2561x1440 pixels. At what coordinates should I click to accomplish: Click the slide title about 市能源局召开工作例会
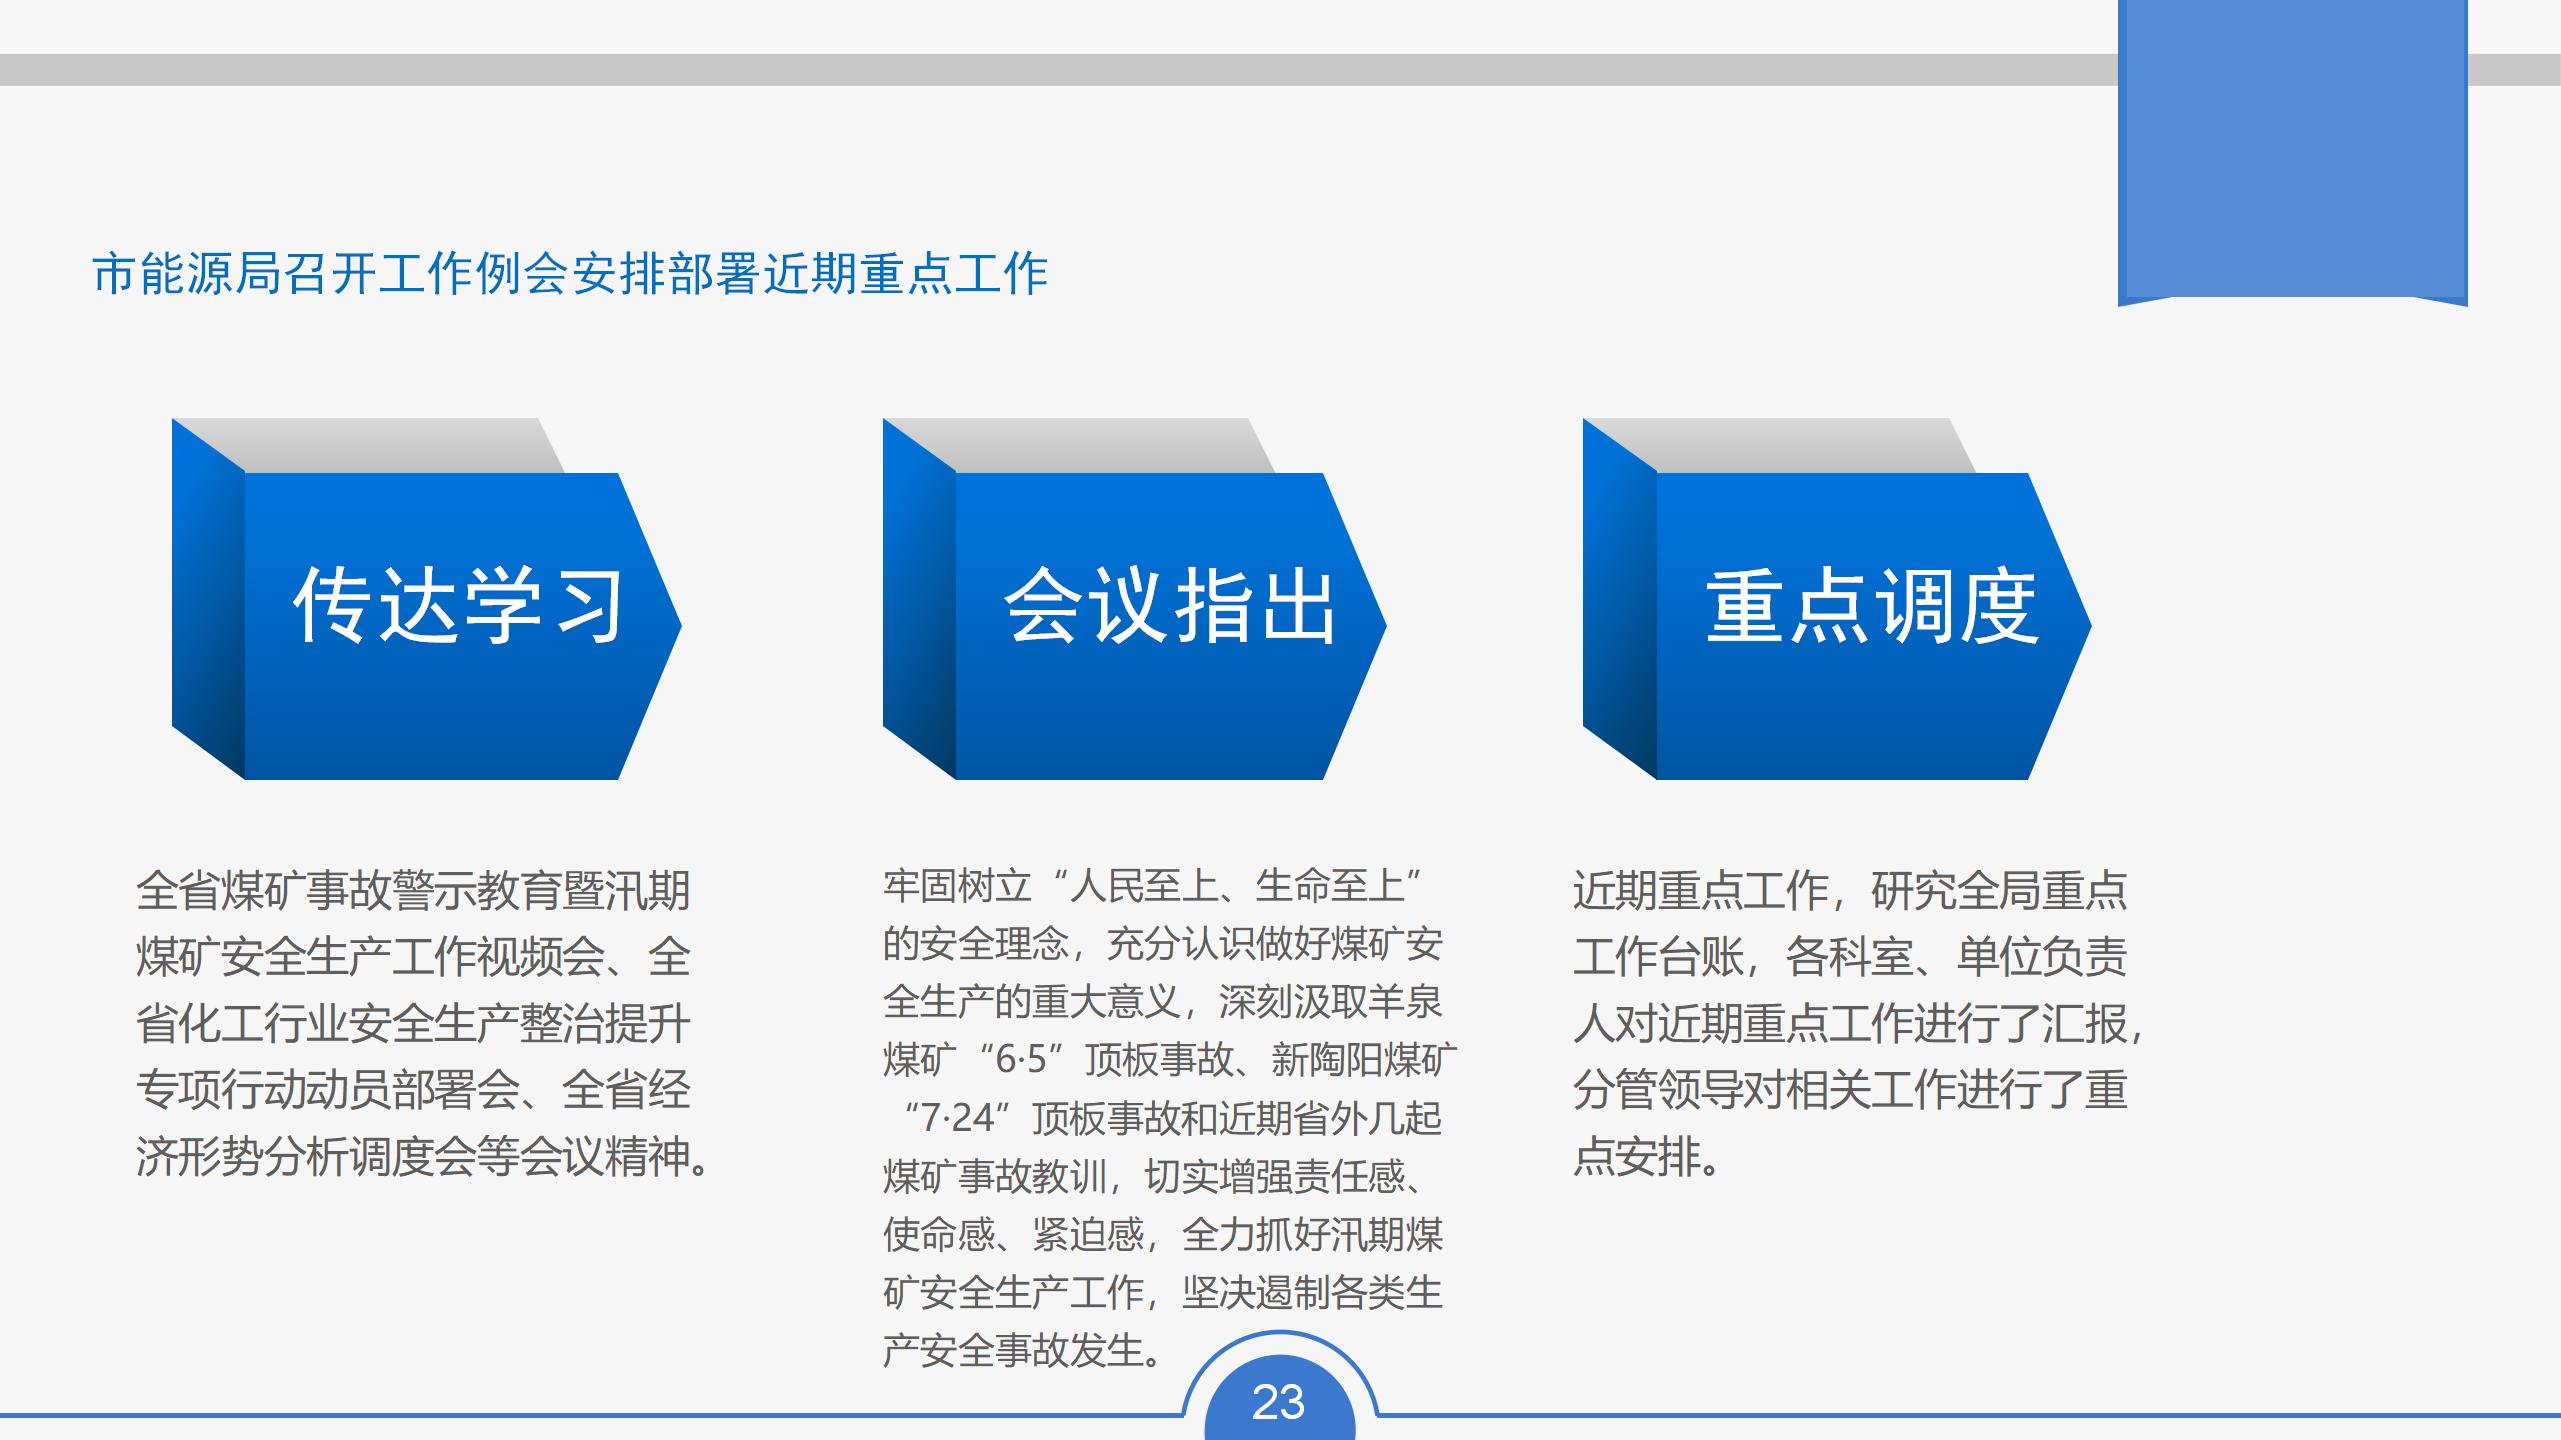[570, 274]
